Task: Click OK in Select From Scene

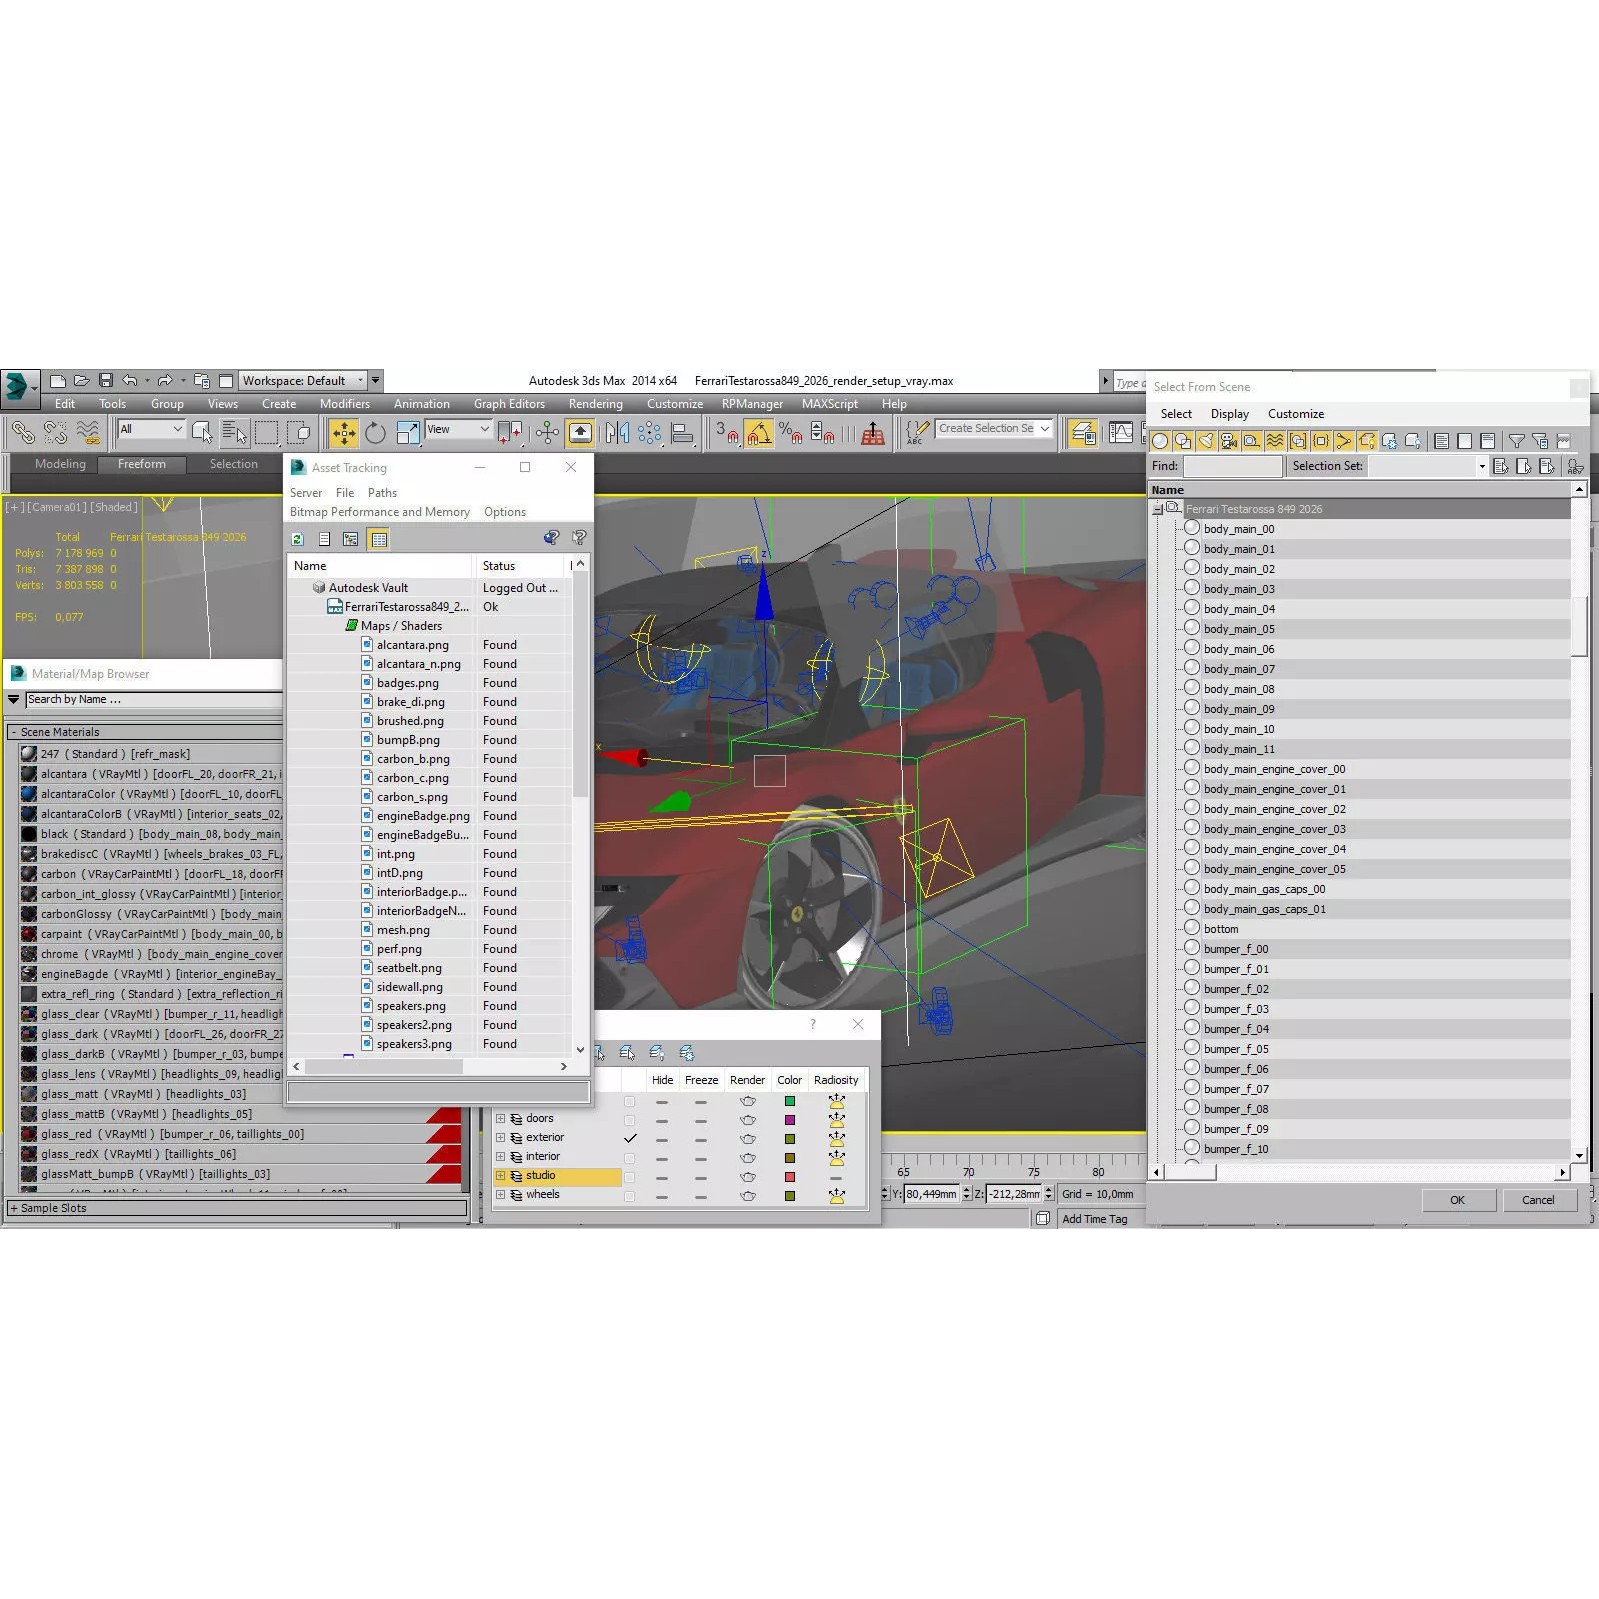Action: [x=1457, y=1200]
